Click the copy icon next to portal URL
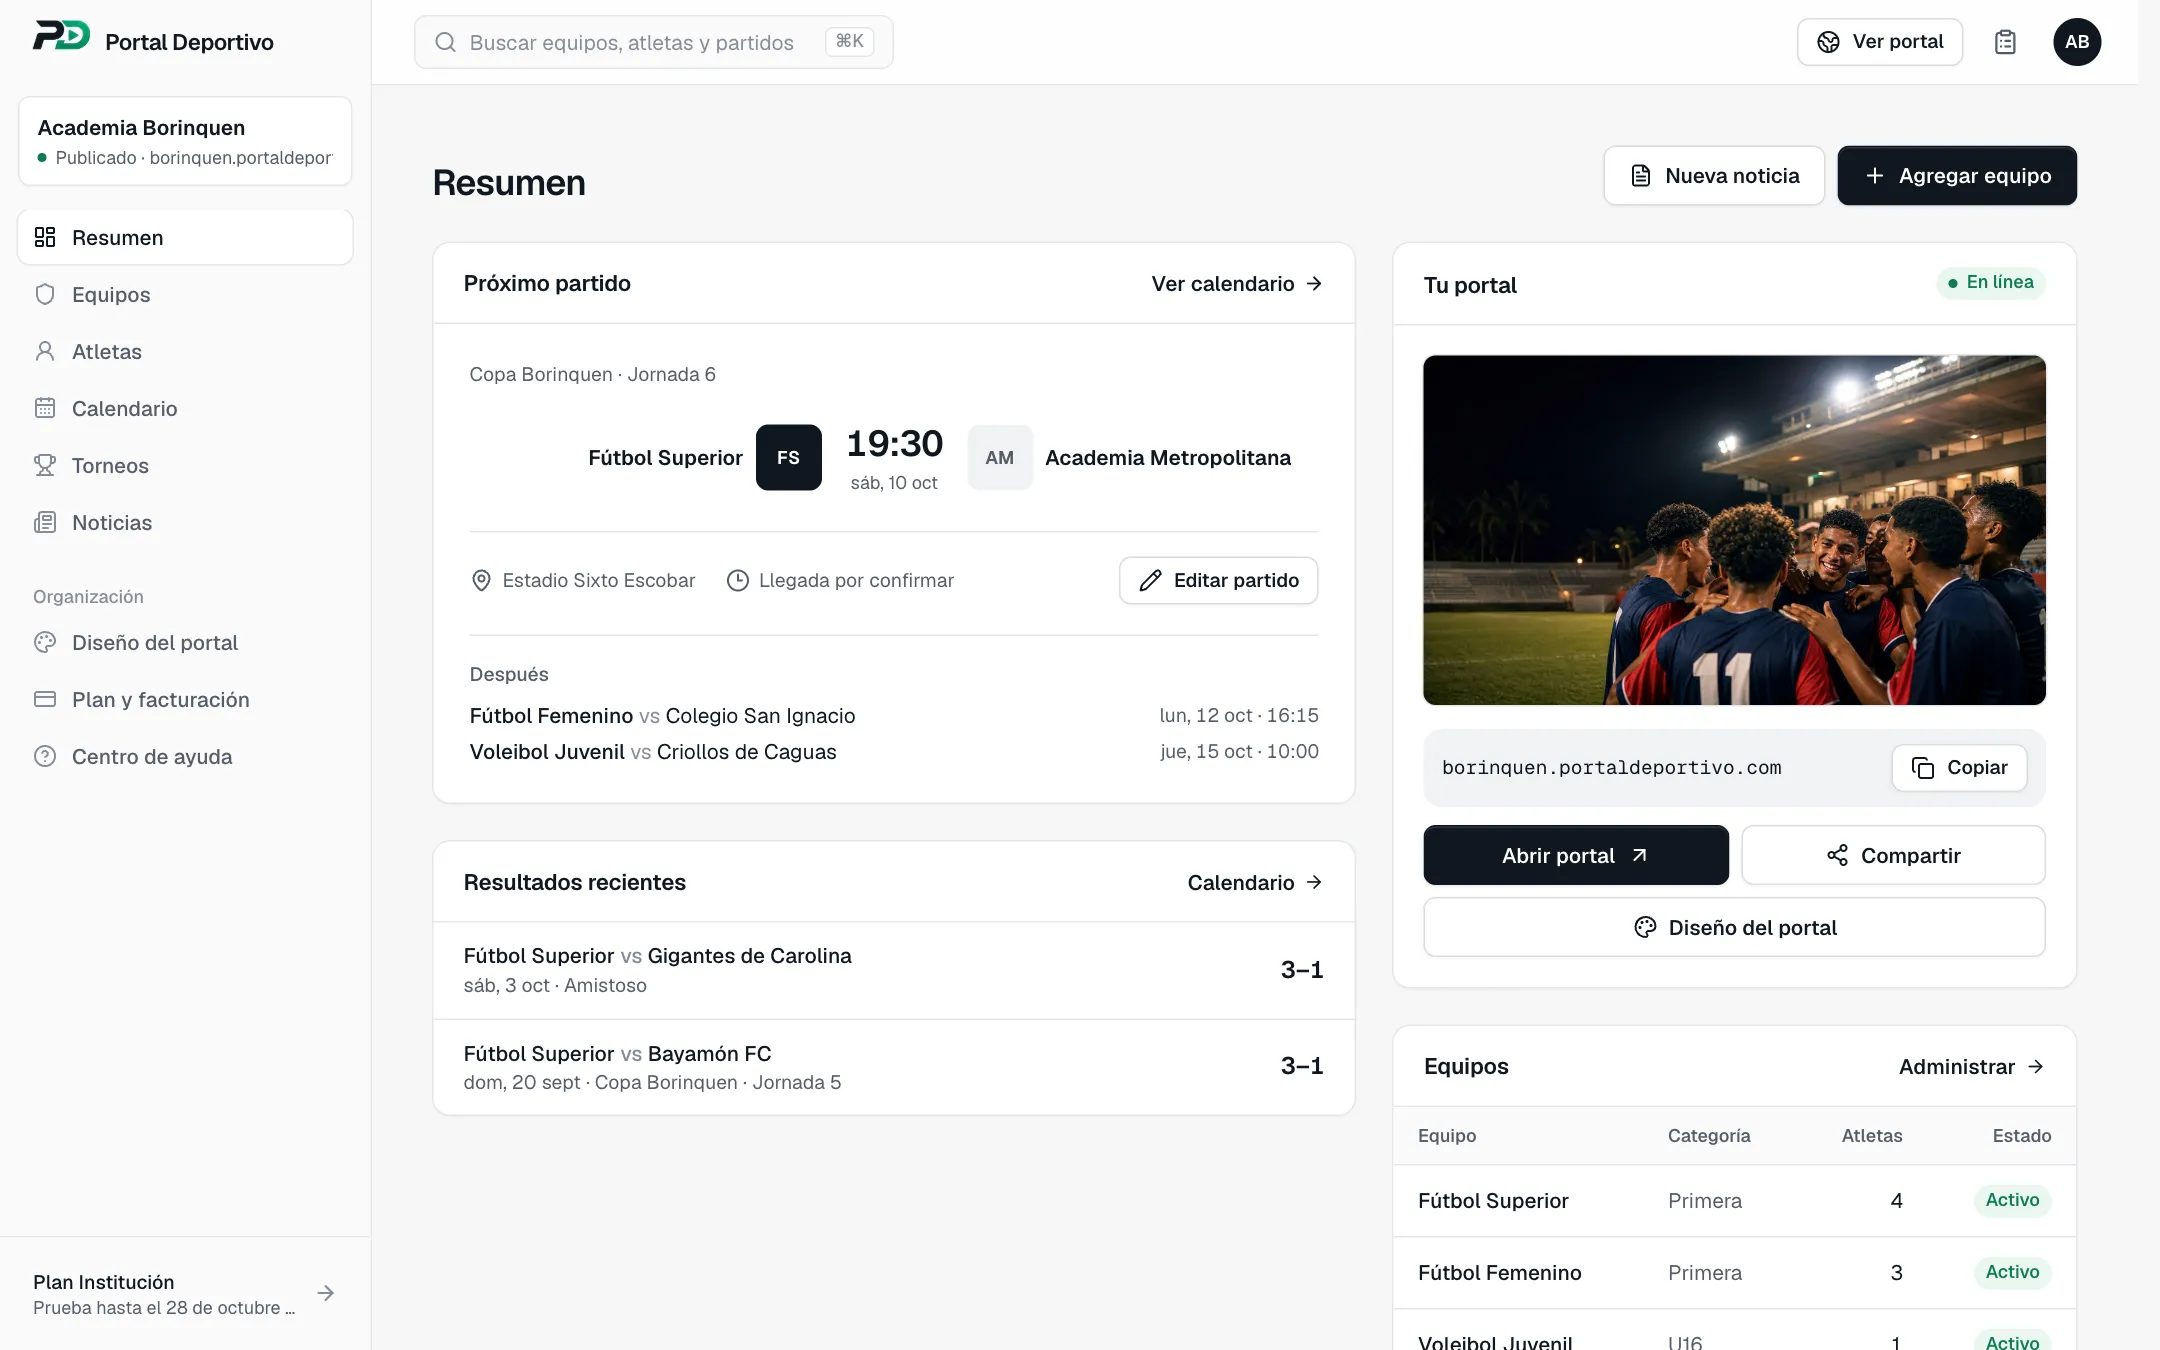 [1922, 767]
